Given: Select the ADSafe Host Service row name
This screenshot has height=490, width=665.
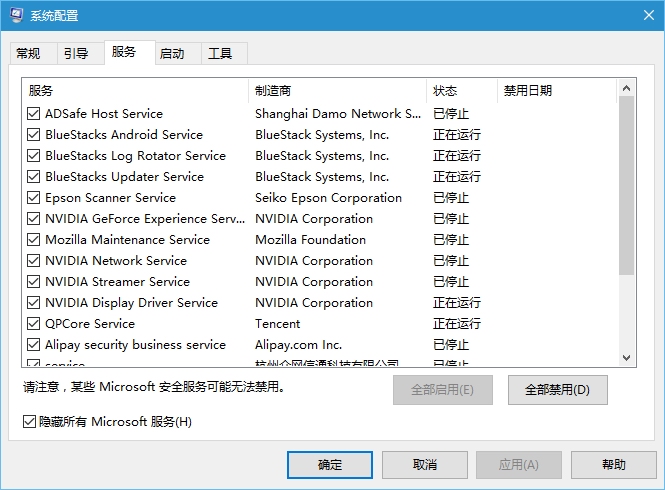Looking at the screenshot, I should [104, 114].
